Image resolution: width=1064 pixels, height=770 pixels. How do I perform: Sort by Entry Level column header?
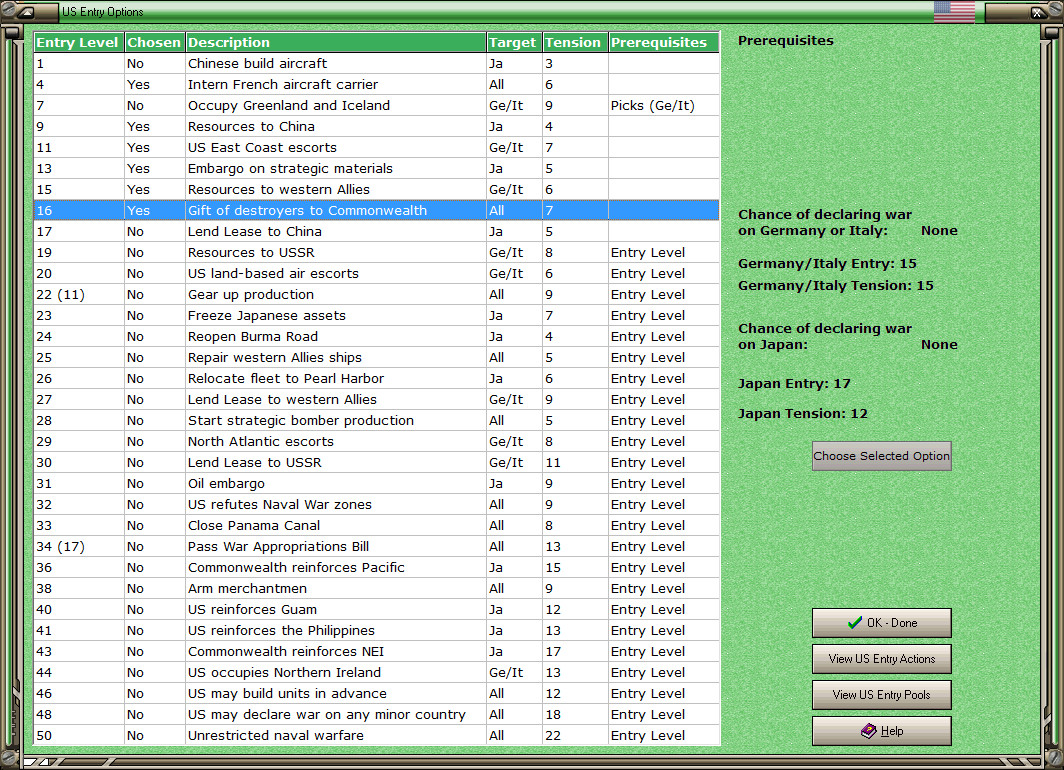[79, 42]
